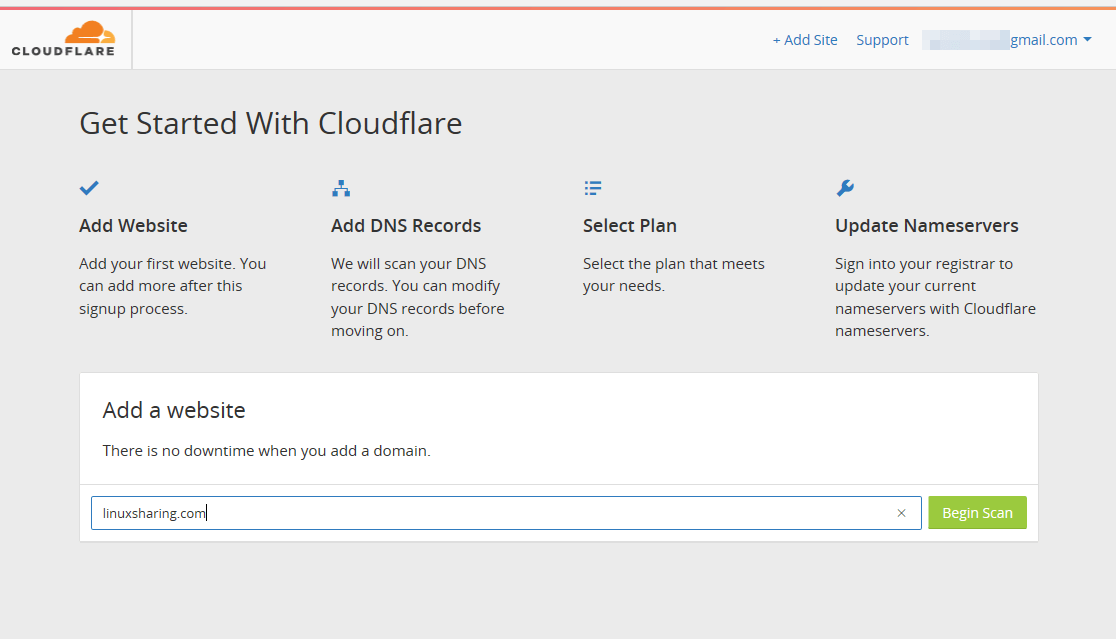Click the Add a website panel heading

coord(174,410)
